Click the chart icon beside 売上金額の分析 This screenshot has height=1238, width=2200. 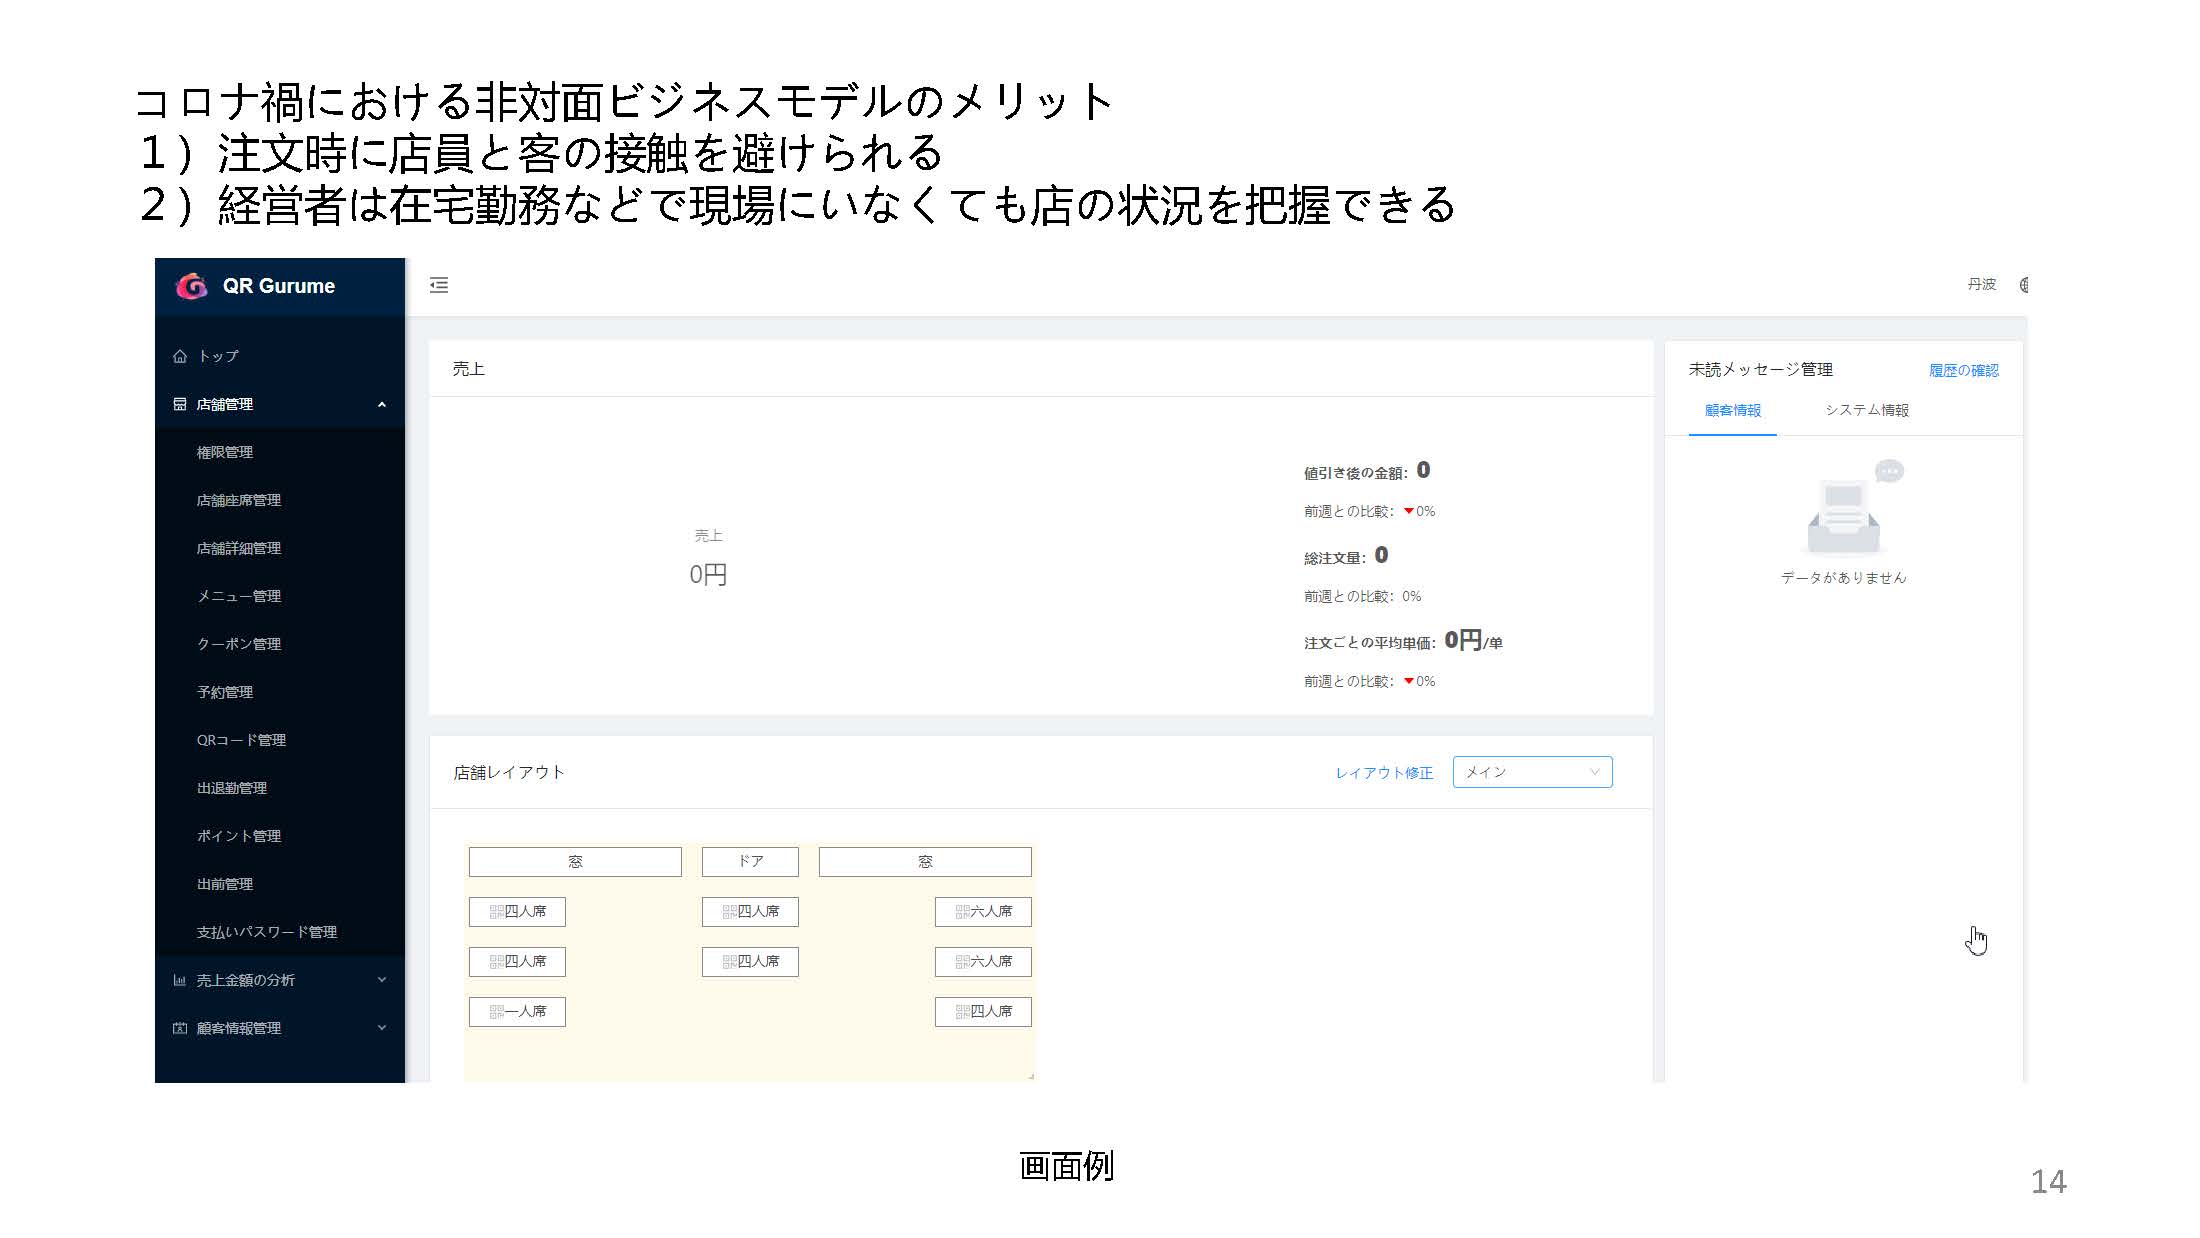pyautogui.click(x=180, y=980)
